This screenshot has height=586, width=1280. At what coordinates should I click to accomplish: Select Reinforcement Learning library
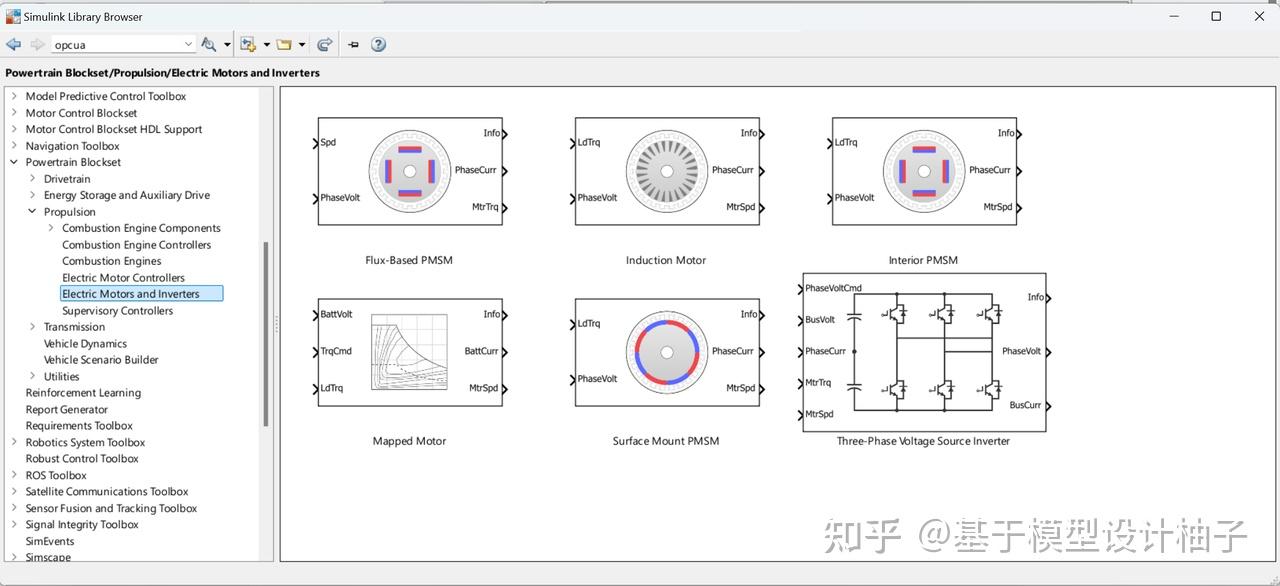(83, 393)
